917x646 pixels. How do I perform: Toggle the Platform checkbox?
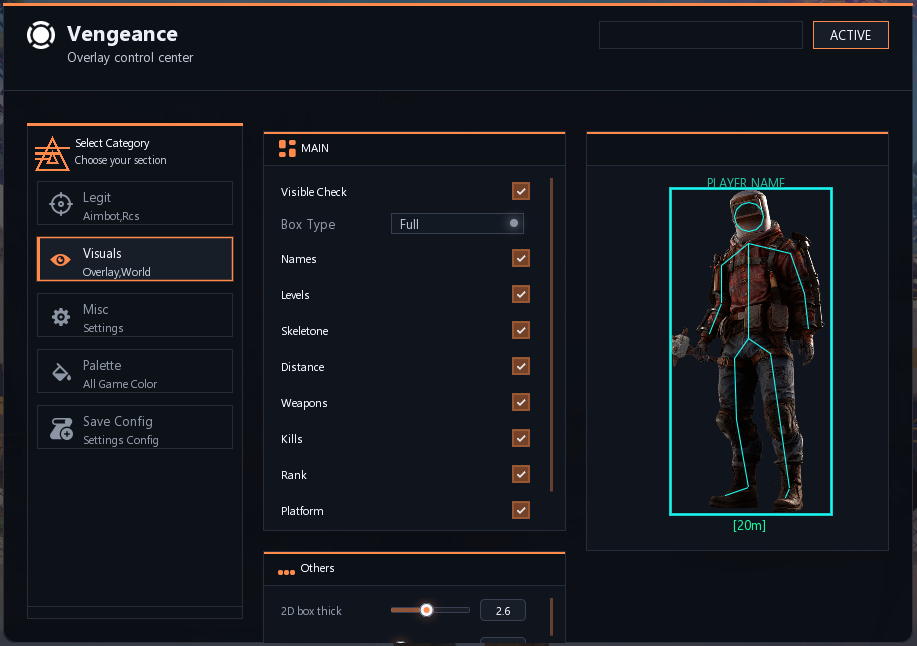(x=521, y=510)
